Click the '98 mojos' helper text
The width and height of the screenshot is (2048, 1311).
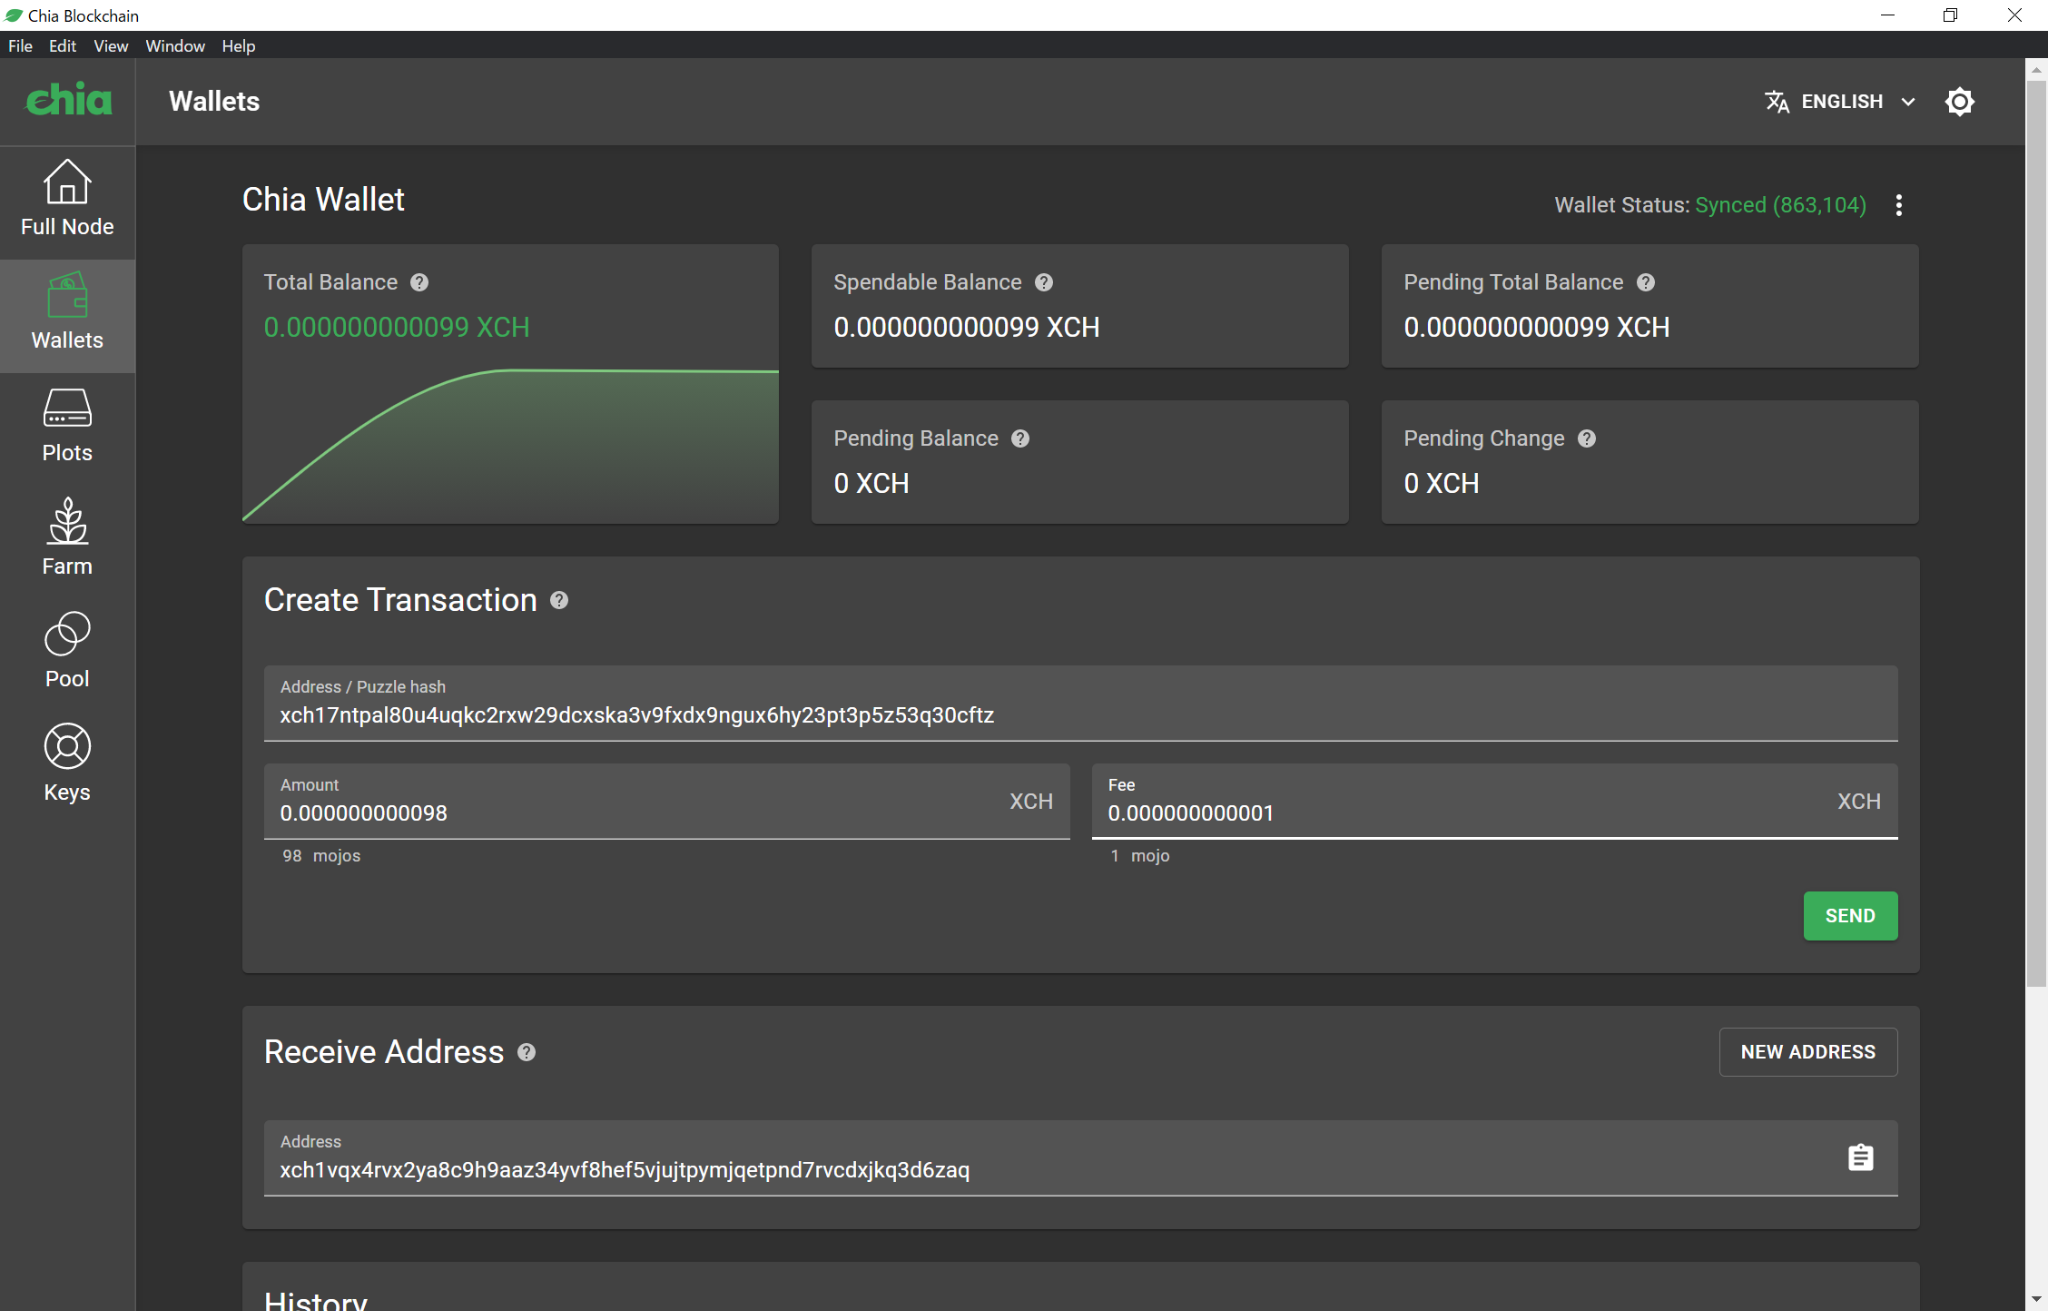321,856
